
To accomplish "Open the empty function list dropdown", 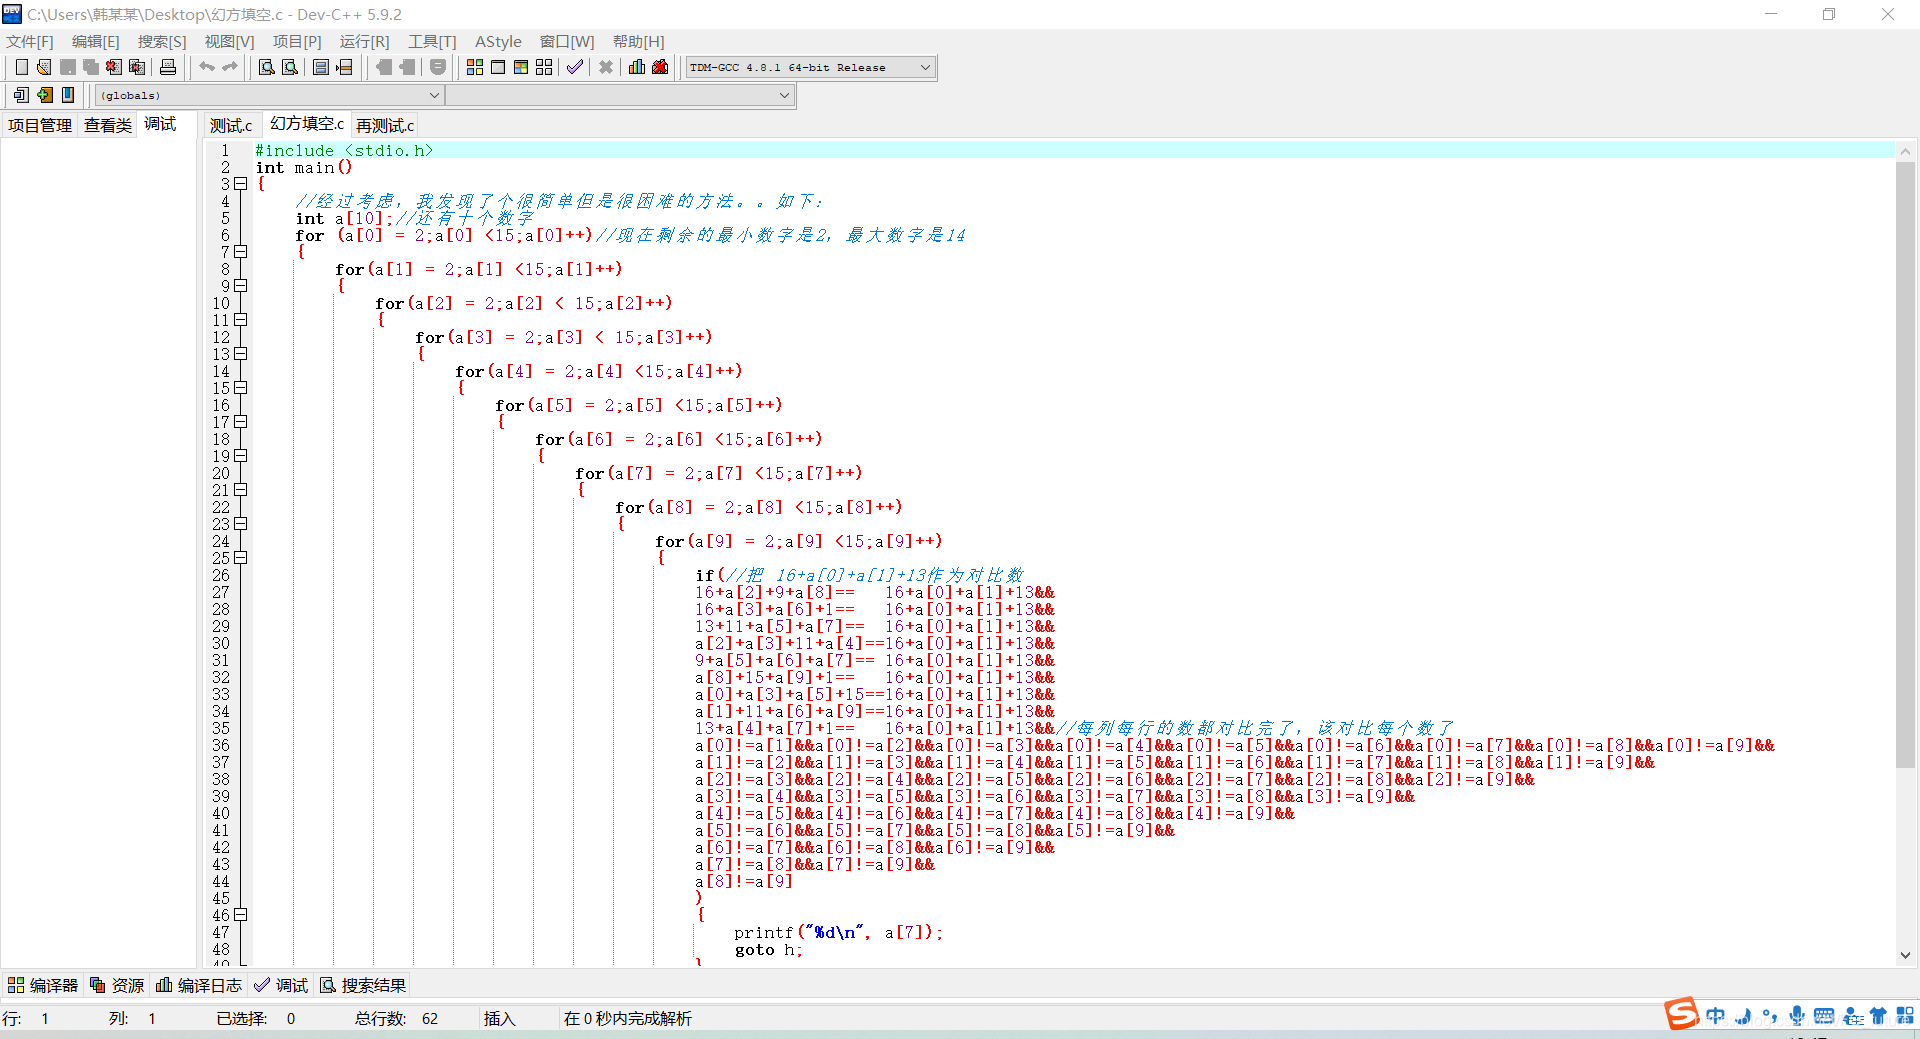I will pos(620,95).
